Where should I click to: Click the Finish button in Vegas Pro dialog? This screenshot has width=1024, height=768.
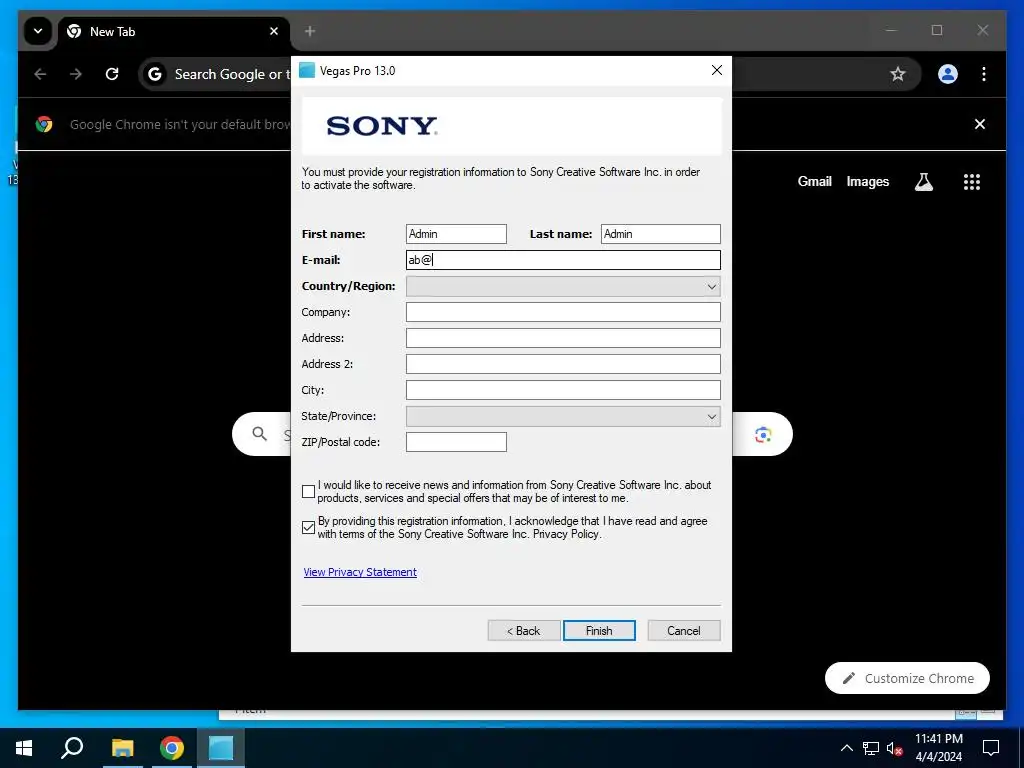pyautogui.click(x=599, y=630)
